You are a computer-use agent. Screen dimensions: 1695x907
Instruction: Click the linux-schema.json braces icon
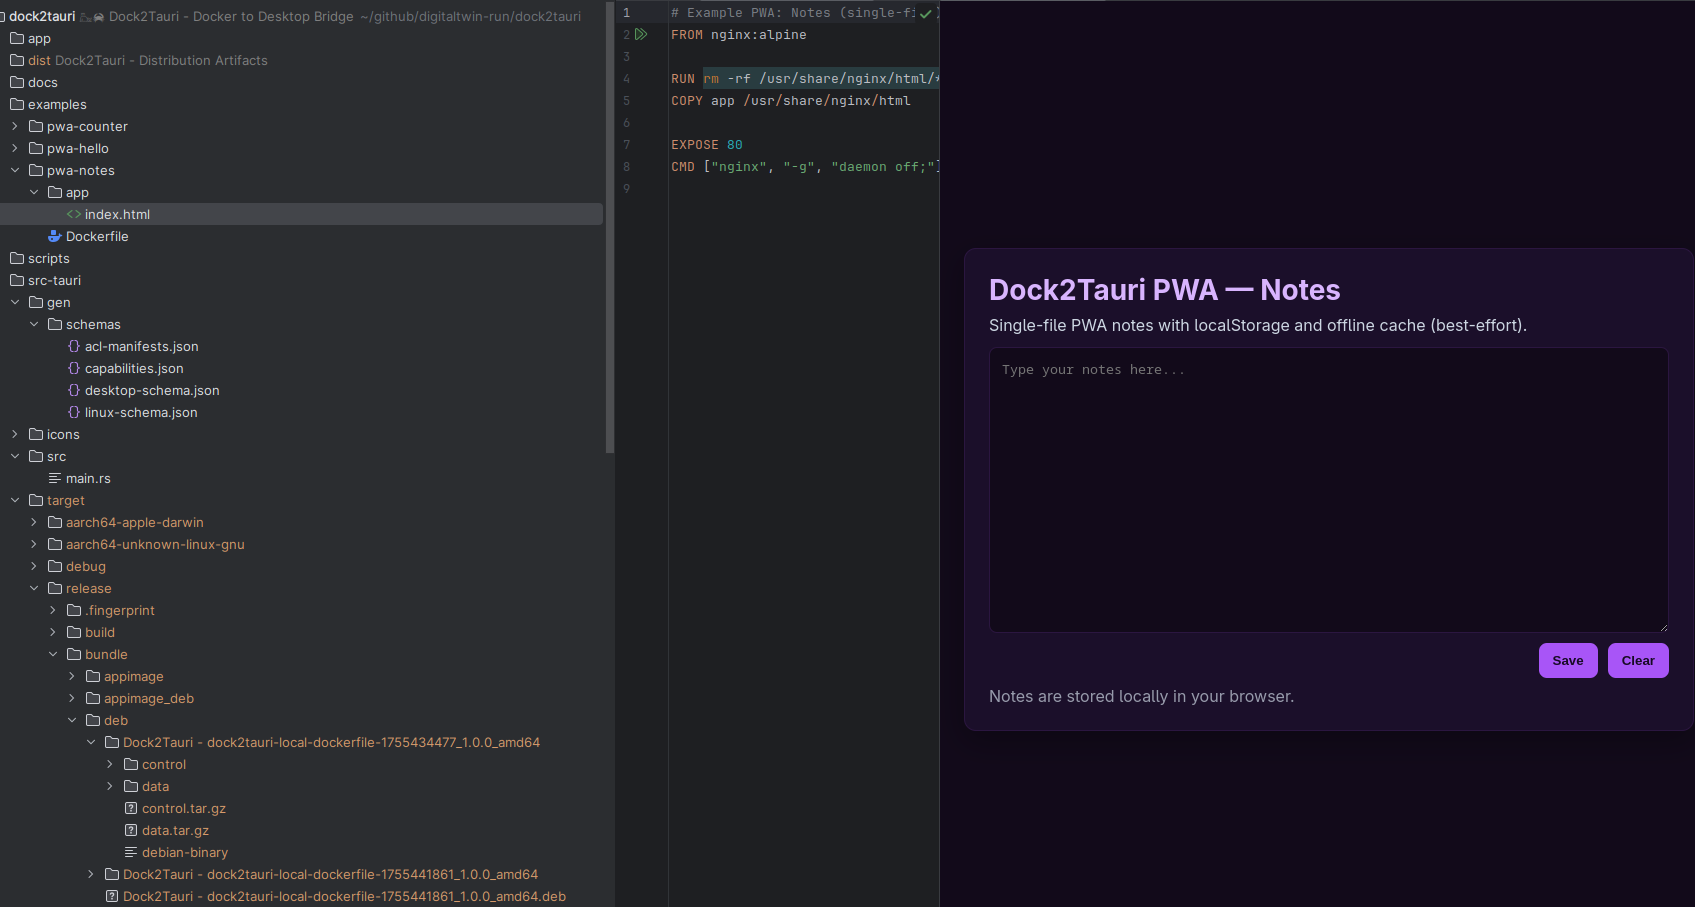tap(74, 412)
